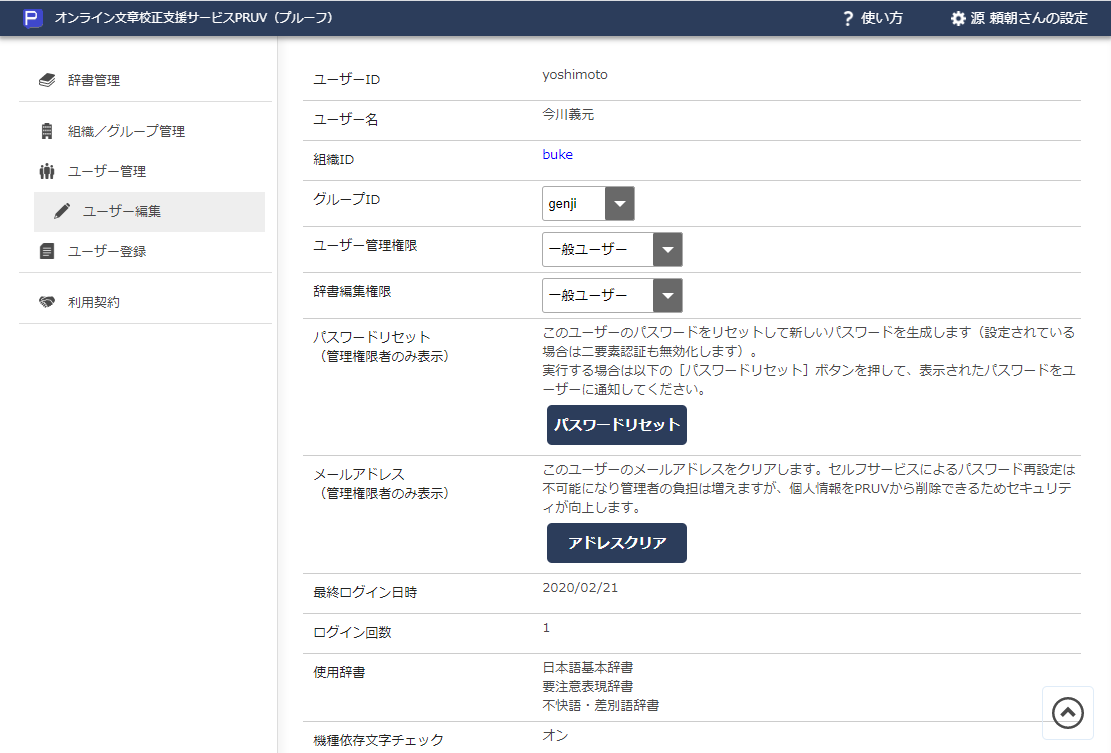Open settings via the gear icon

coord(956,17)
